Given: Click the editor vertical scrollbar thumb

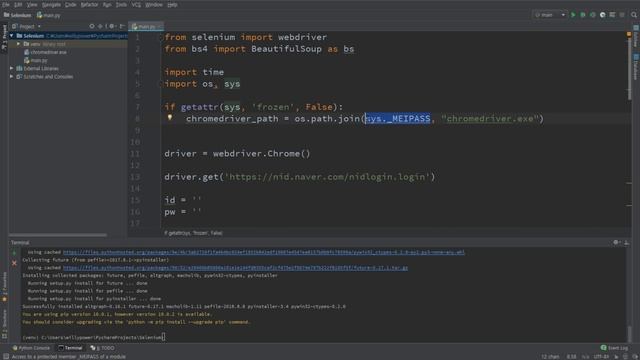Looking at the screenshot, I should (629, 69).
